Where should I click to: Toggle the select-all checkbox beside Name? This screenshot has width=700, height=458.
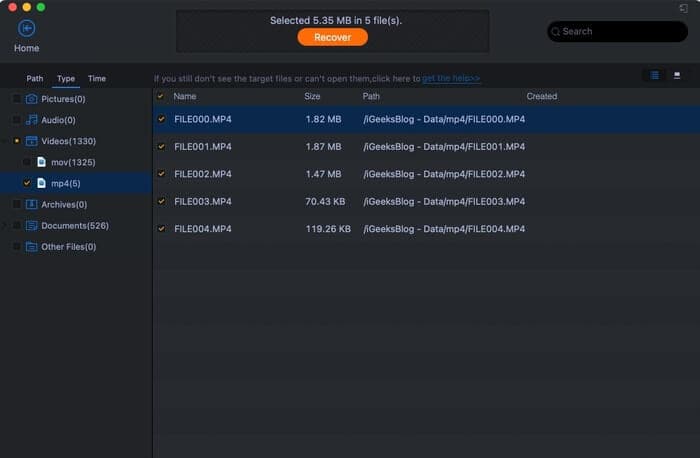coord(160,96)
